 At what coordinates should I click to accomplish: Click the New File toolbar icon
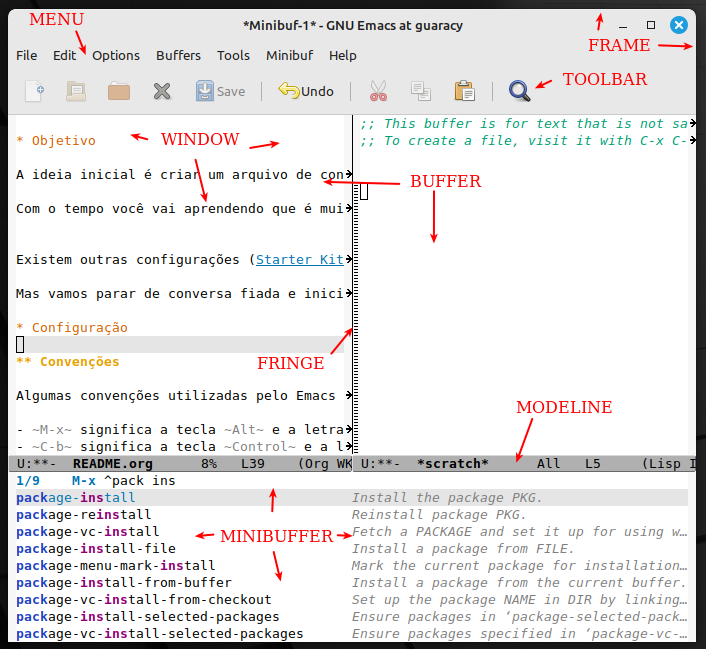click(x=34, y=91)
